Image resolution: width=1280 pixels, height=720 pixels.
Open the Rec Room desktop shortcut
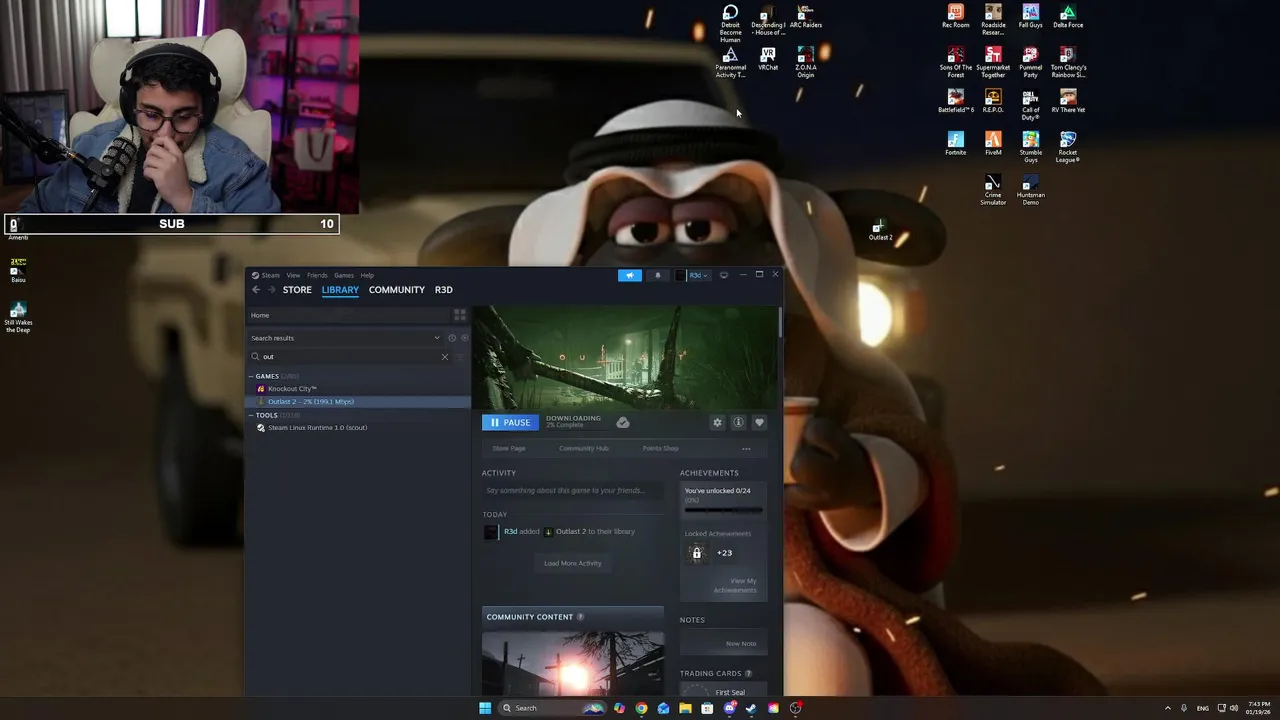coord(956,16)
